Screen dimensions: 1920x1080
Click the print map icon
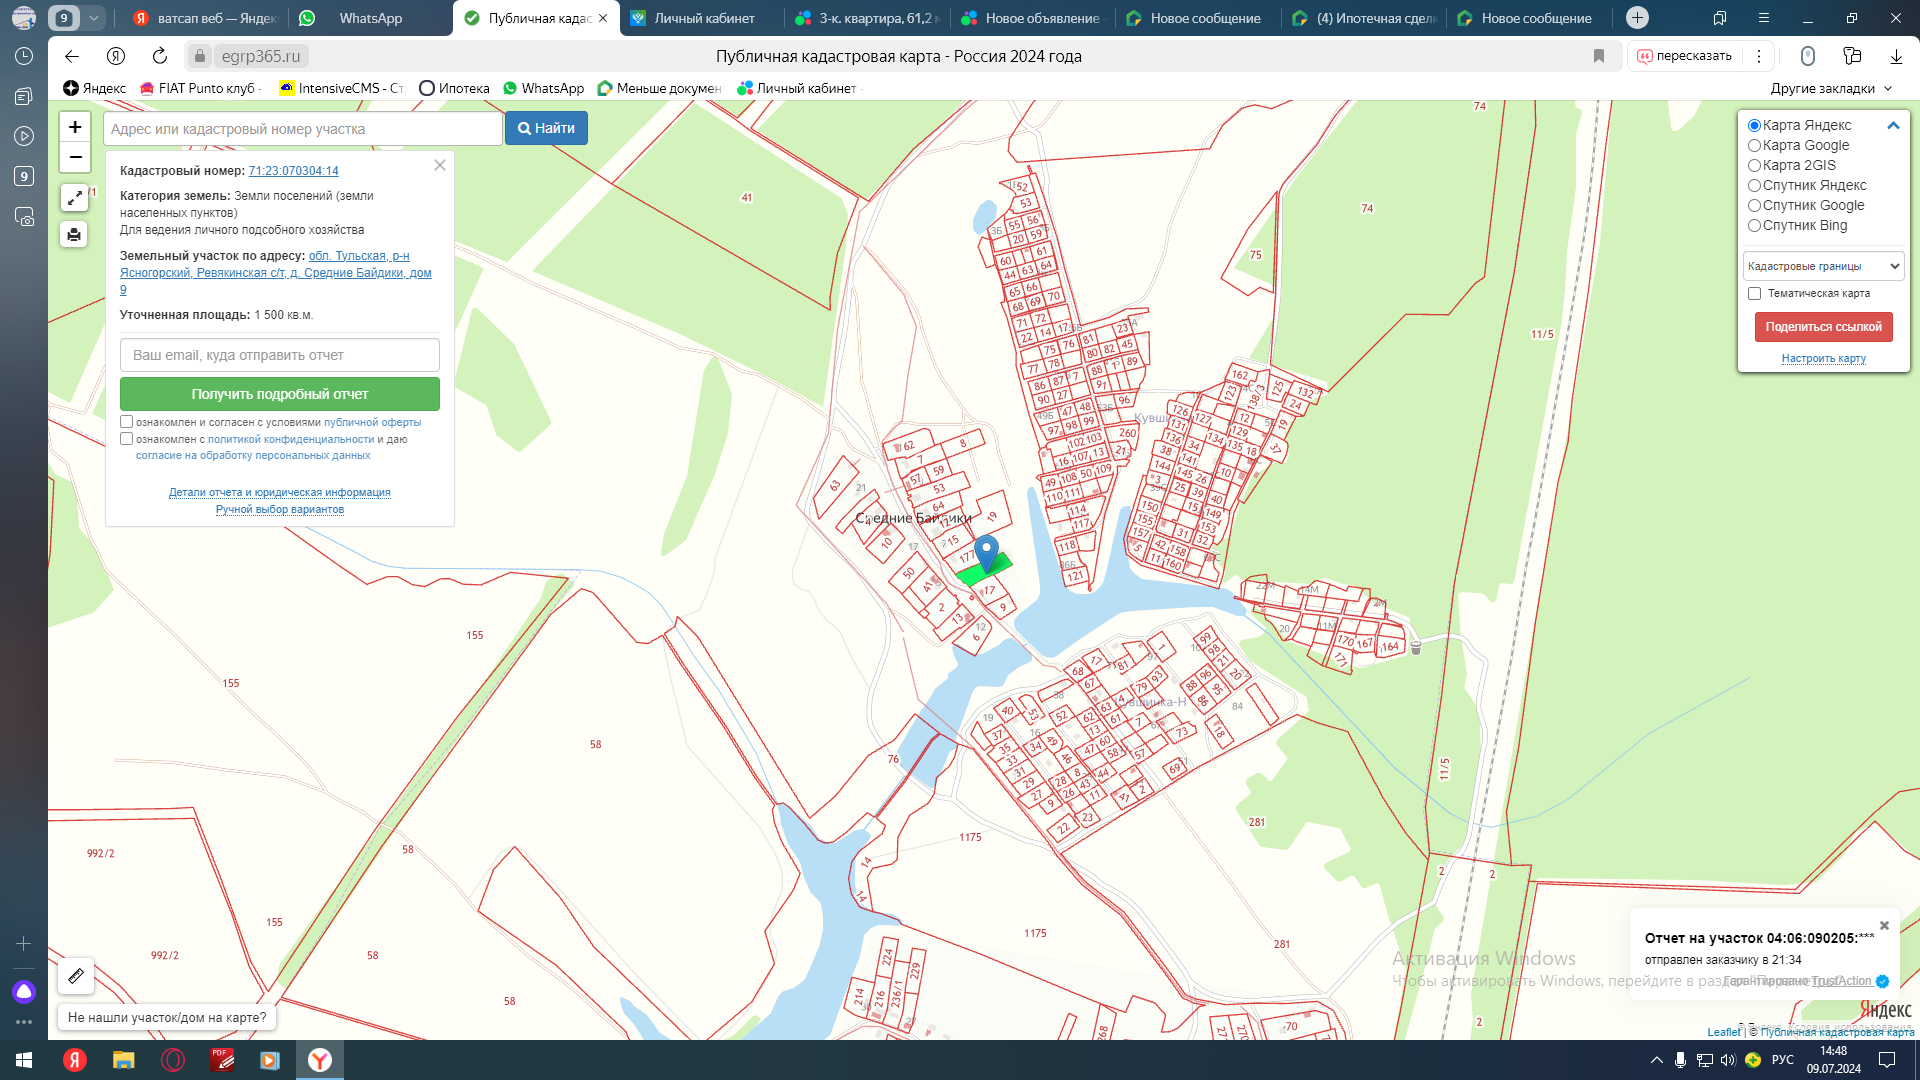click(x=74, y=235)
